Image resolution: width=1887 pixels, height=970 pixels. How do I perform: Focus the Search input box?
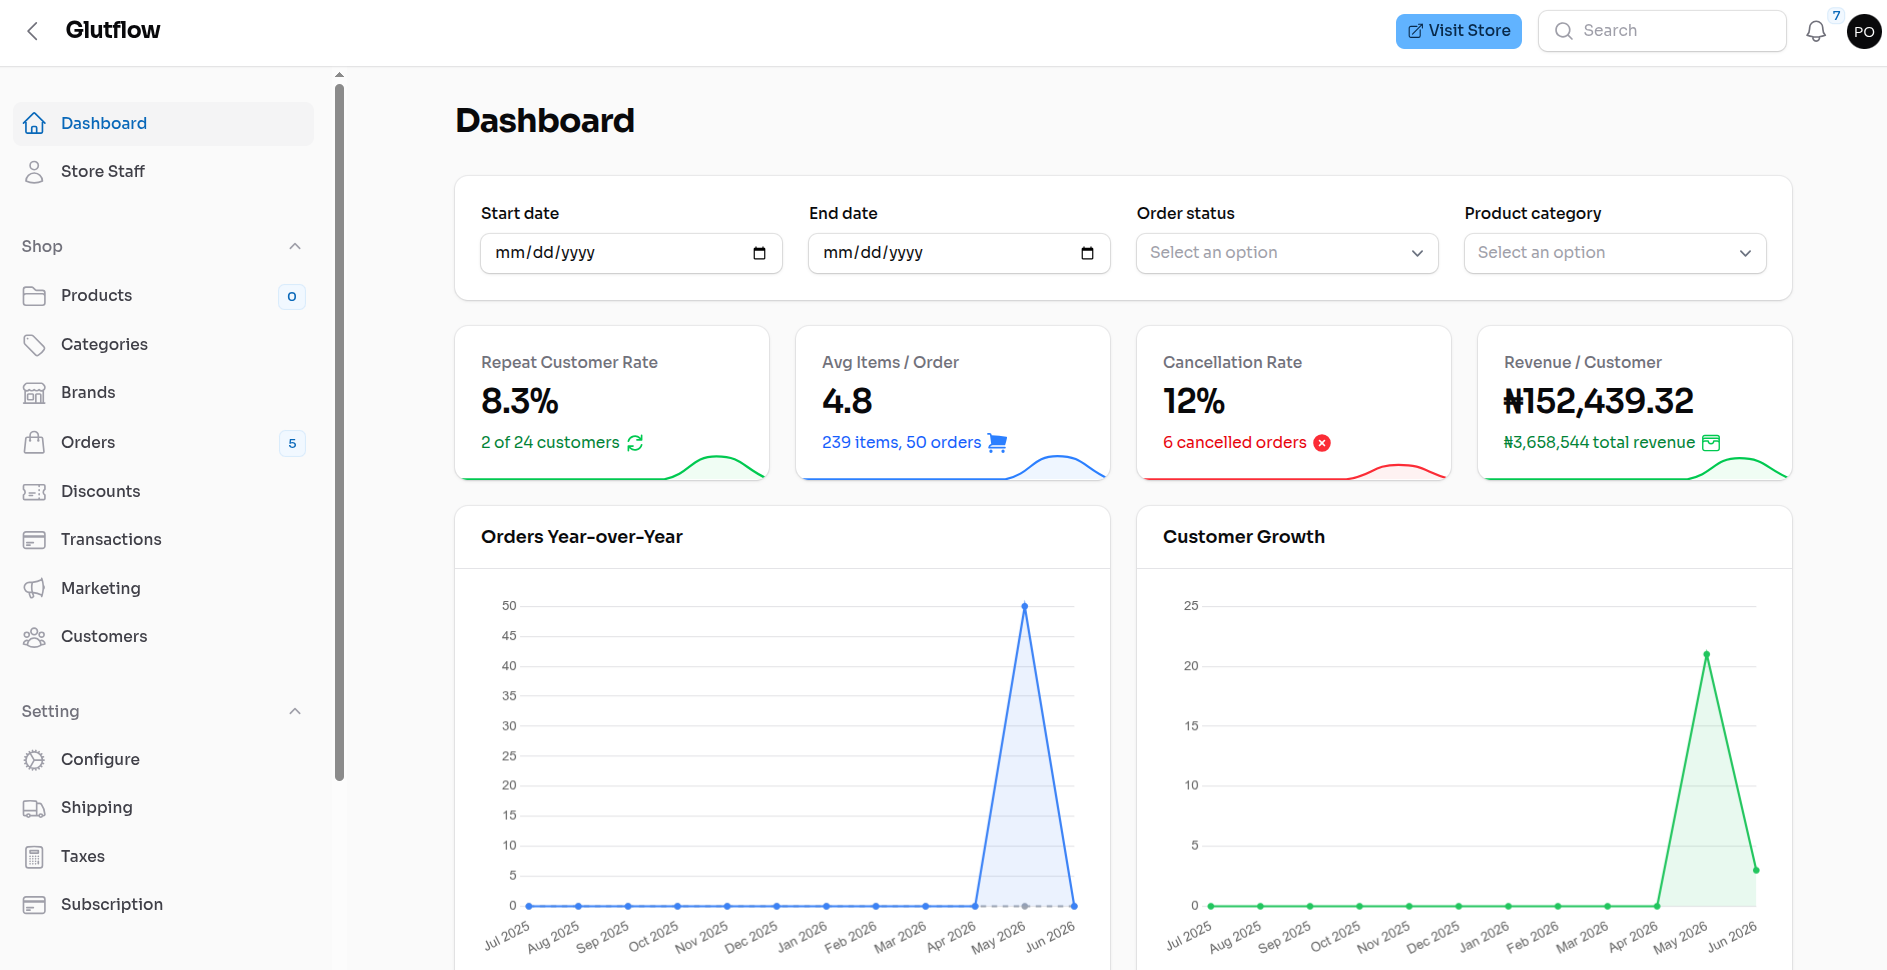coord(1662,31)
